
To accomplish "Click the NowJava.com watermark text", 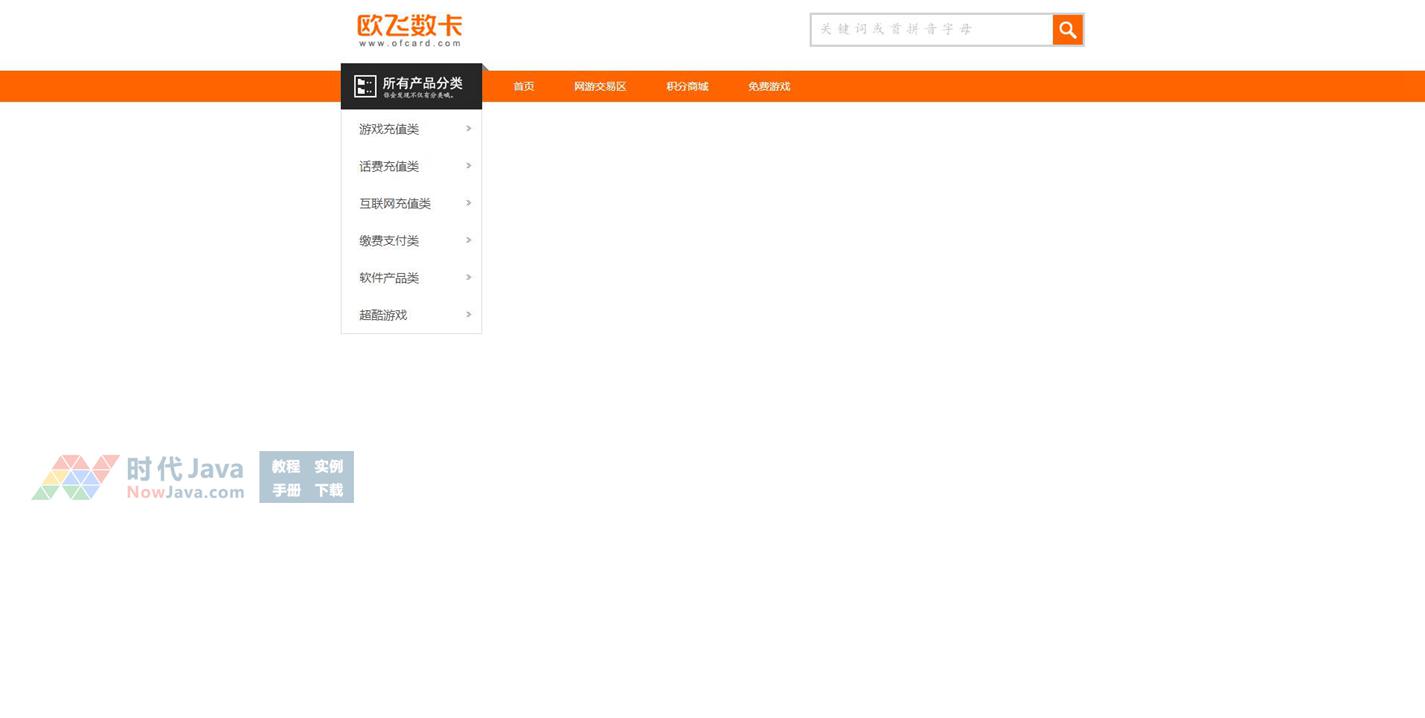I will [185, 492].
